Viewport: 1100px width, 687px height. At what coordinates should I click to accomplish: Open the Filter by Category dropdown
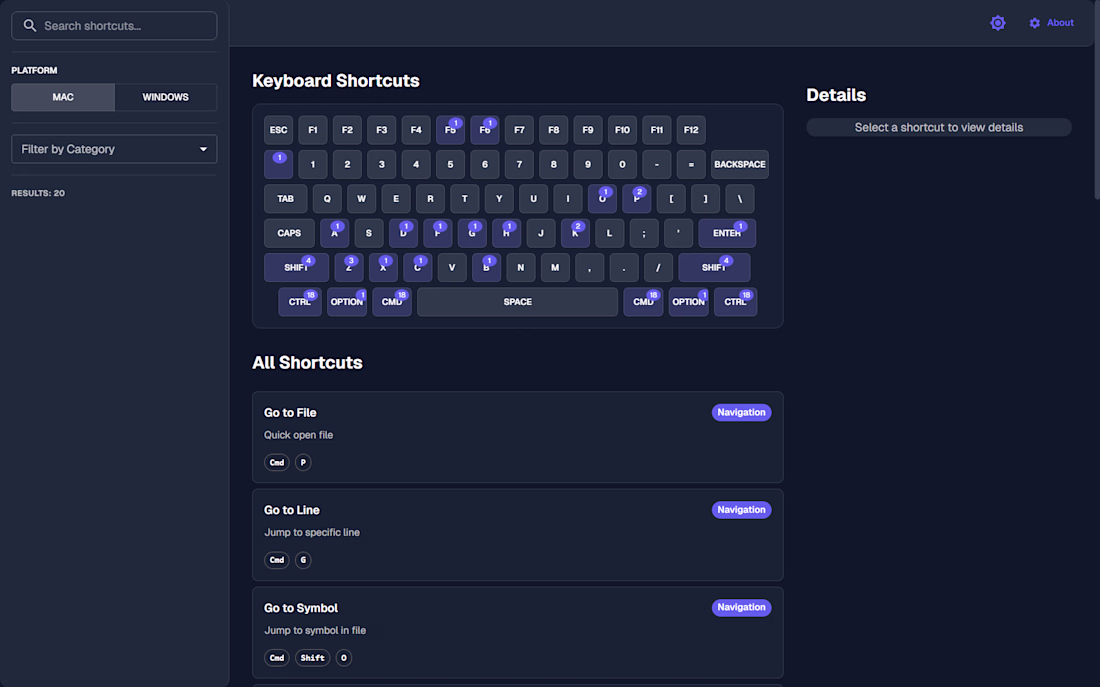point(114,149)
